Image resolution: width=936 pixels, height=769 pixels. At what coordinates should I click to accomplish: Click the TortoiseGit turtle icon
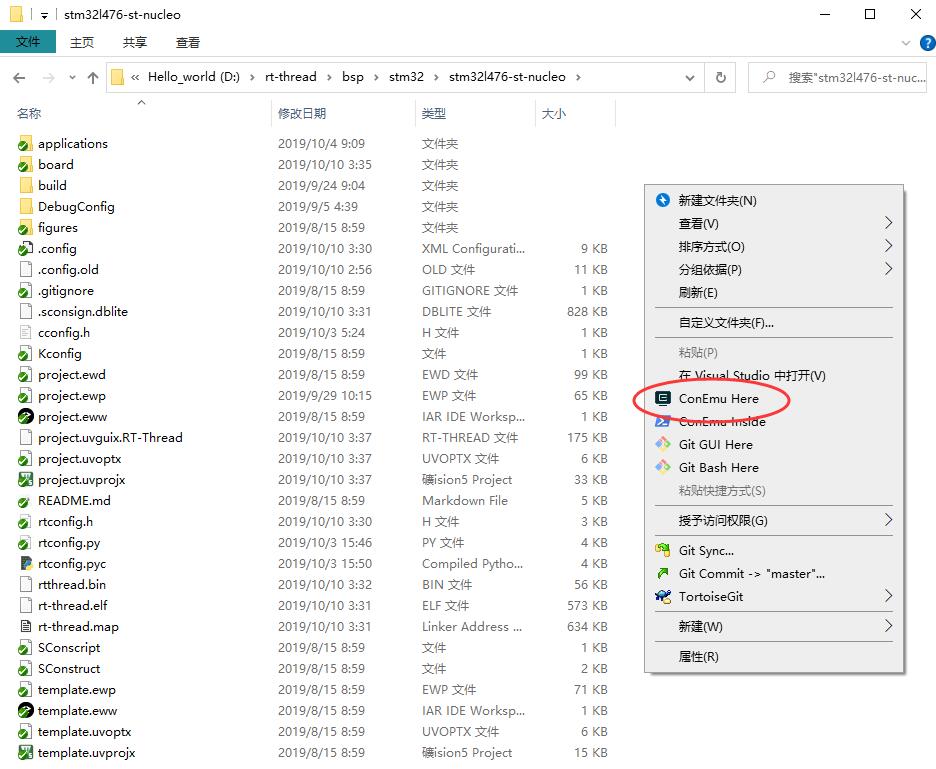point(662,597)
